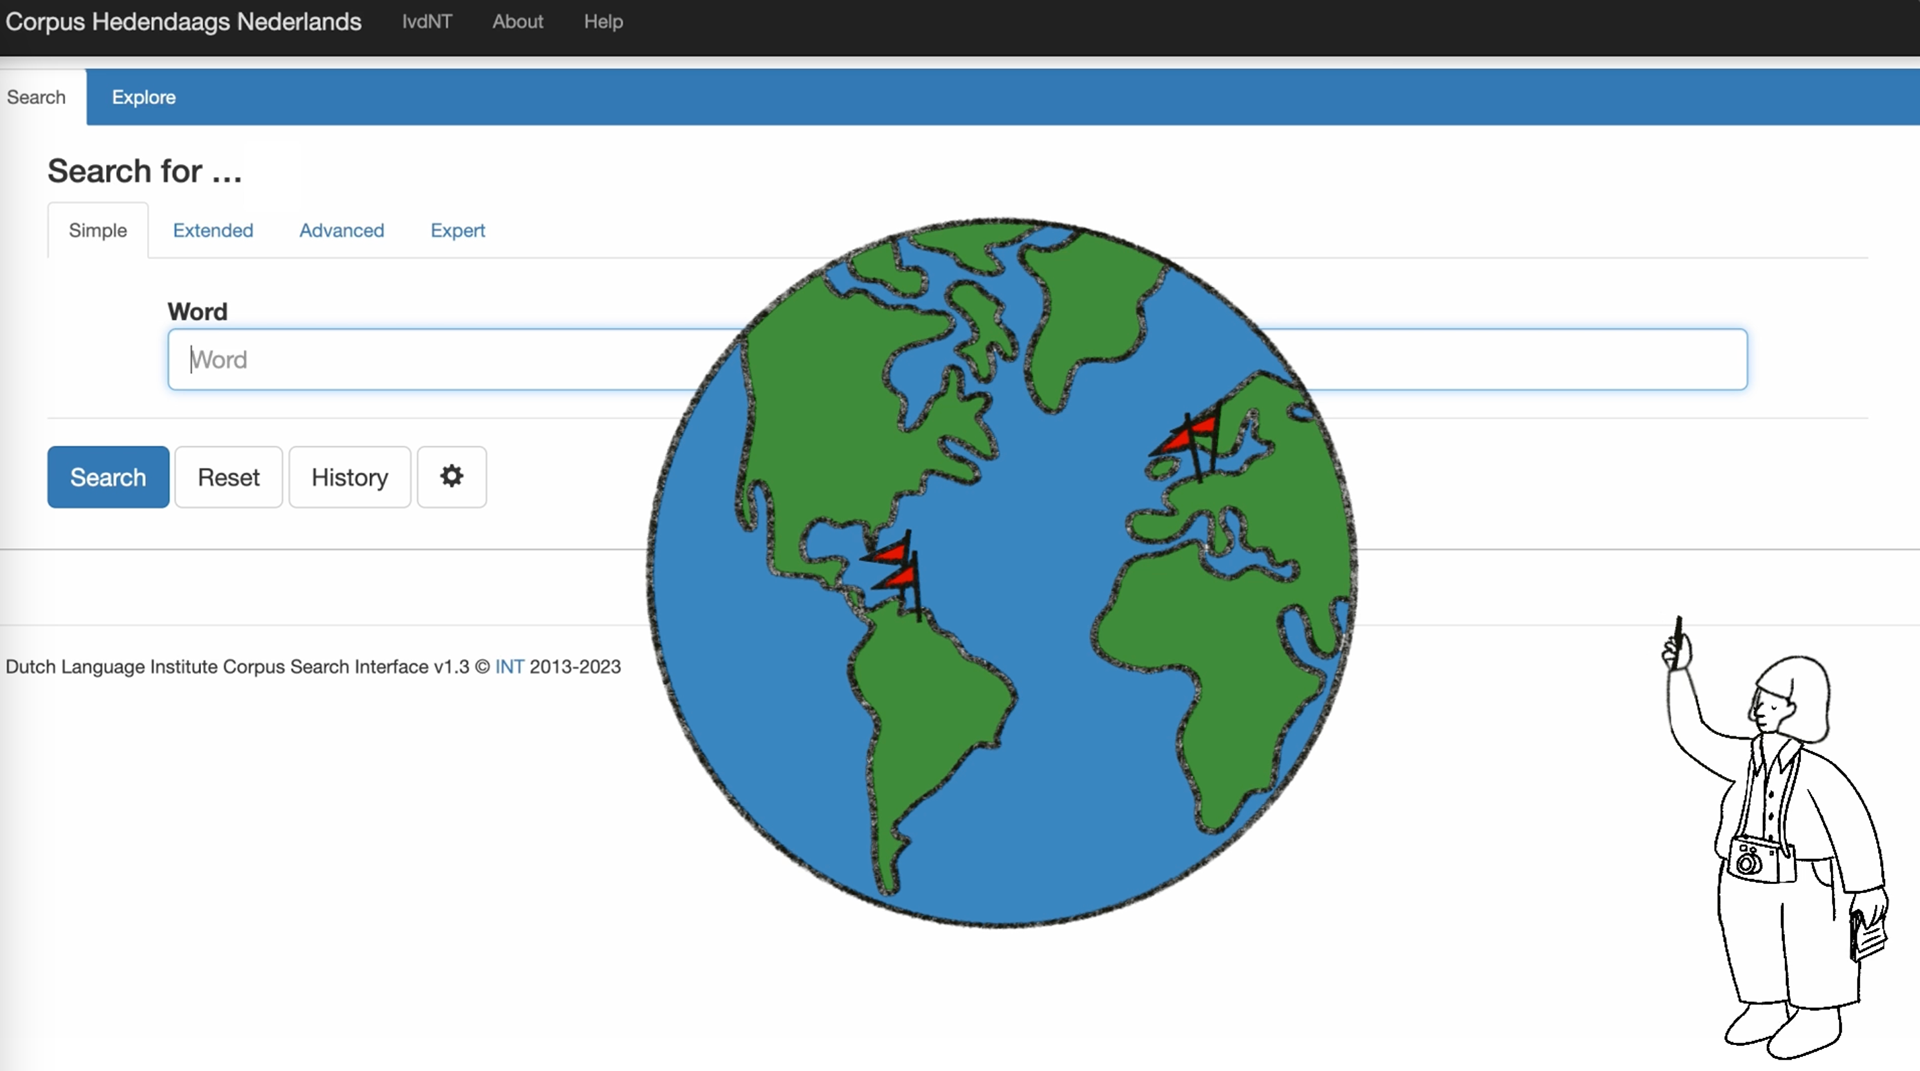
Task: Open the Help menu item
Action: (604, 21)
